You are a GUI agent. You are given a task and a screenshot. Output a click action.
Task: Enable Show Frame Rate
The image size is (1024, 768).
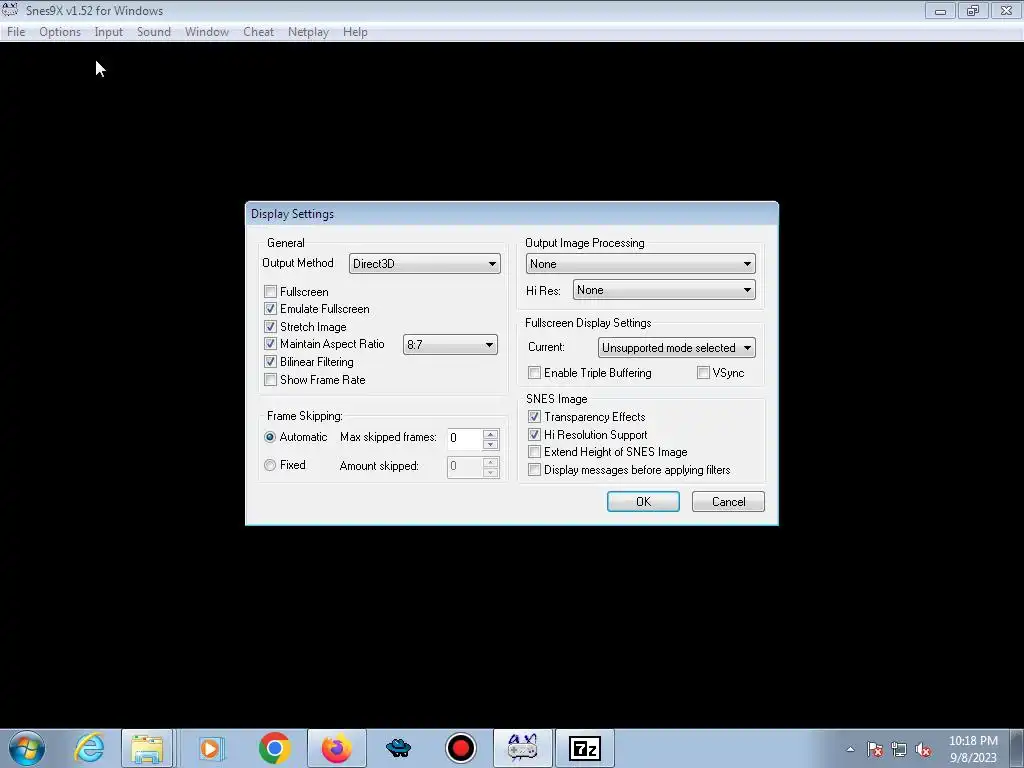click(x=270, y=379)
